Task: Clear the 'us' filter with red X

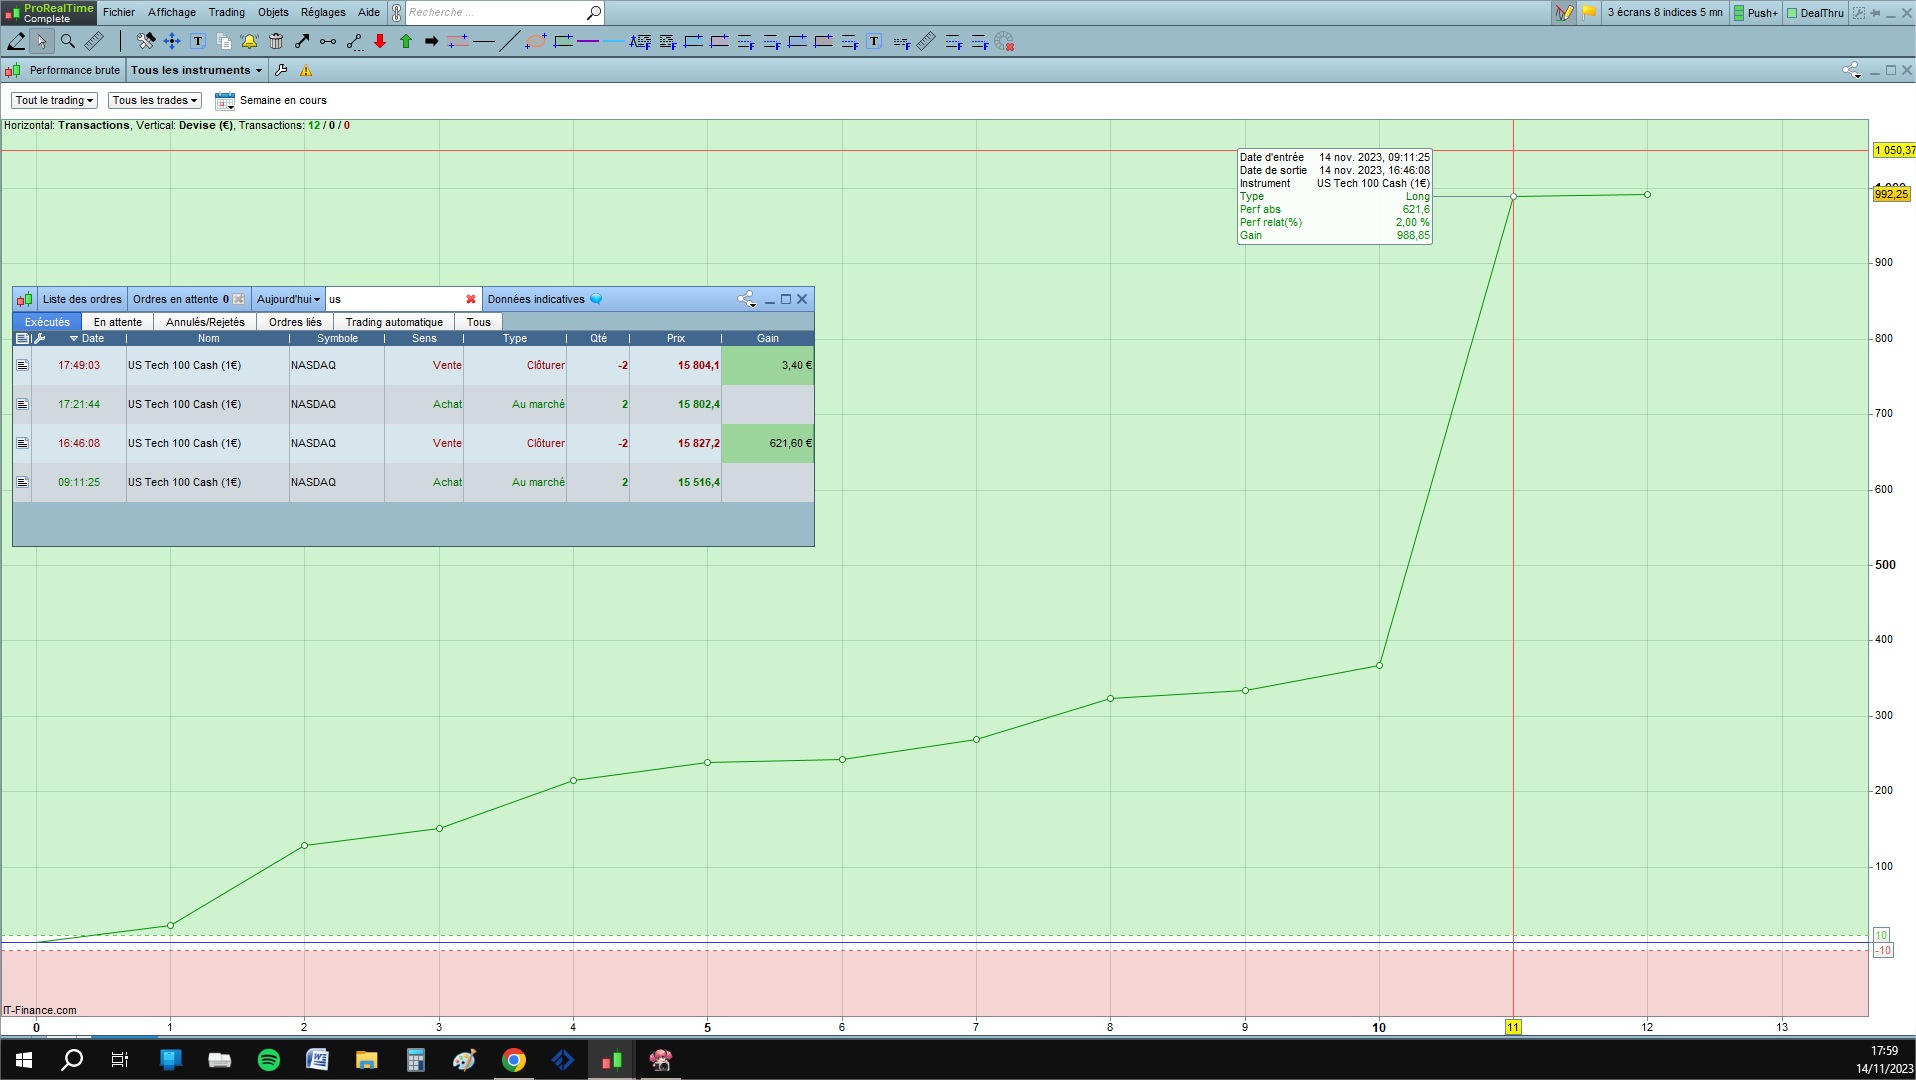Action: coord(471,299)
